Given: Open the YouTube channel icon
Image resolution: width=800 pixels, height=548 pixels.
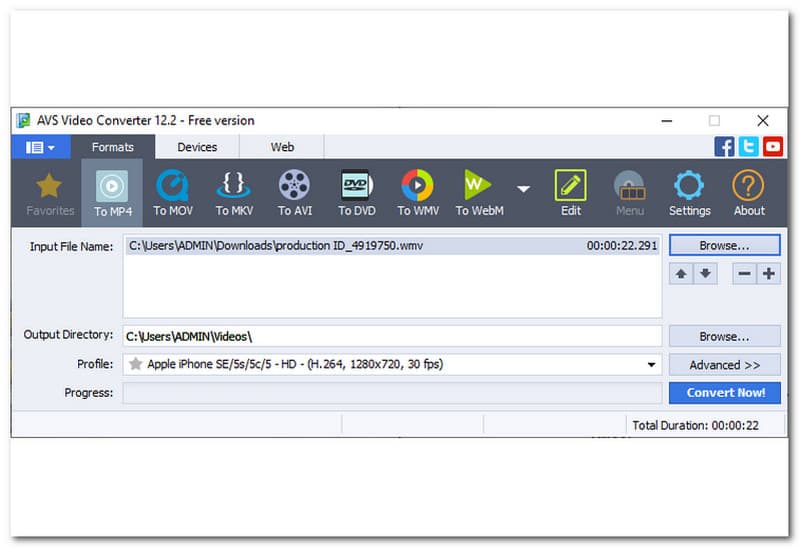Looking at the screenshot, I should click(772, 147).
